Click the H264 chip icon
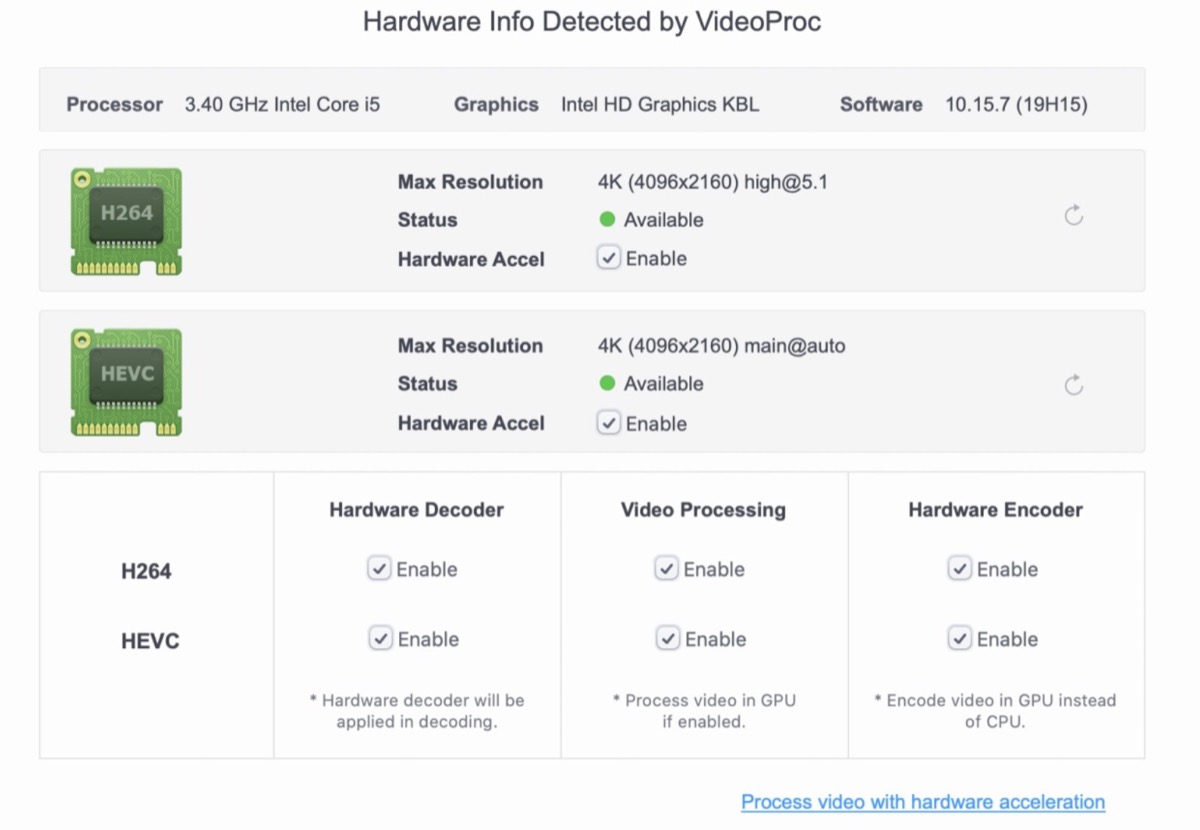Screen dimensions: 1200x830 (x=126, y=221)
